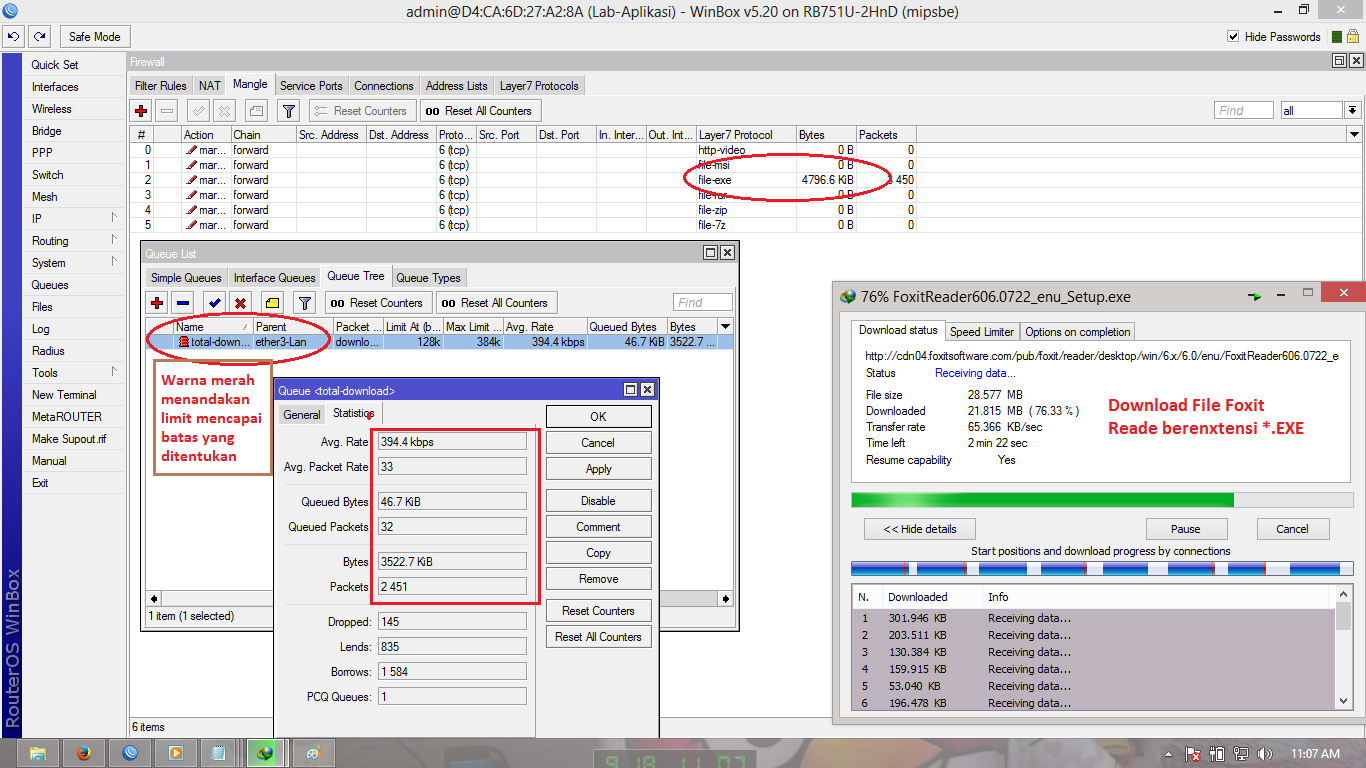This screenshot has width=1366, height=768.
Task: Click the connections list vertical scrollbar
Action: click(x=1343, y=645)
